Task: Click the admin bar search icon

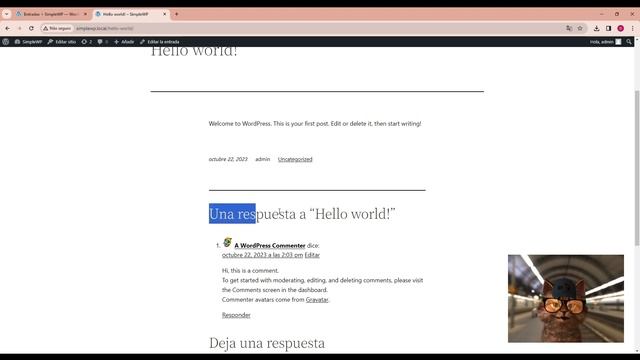Action: [629, 42]
